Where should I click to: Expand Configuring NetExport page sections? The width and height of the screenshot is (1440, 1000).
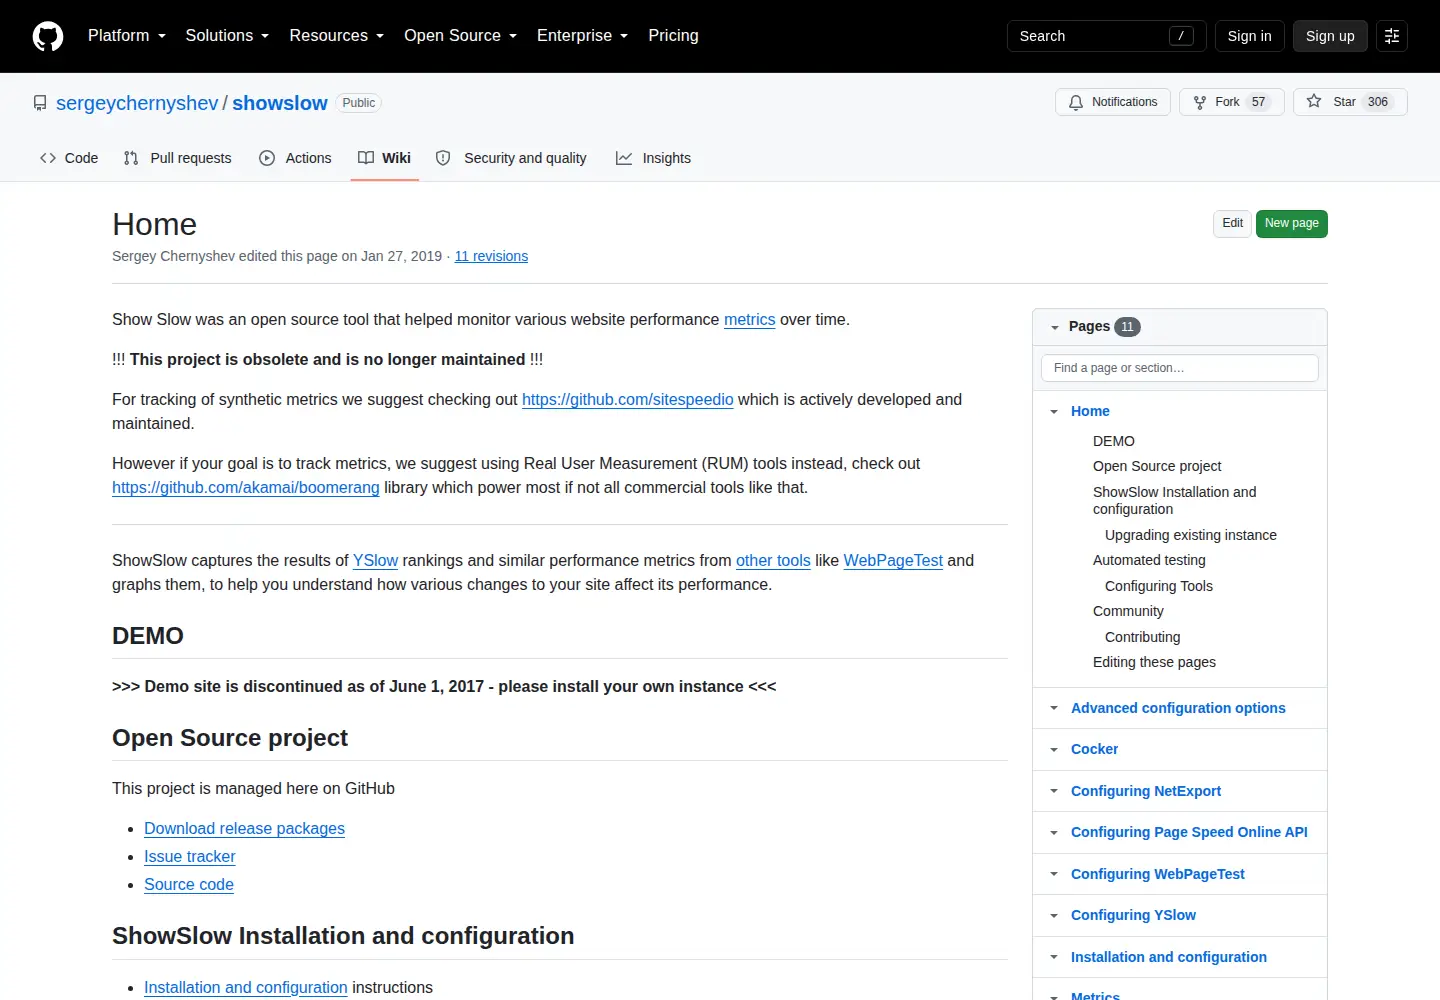[1054, 791]
